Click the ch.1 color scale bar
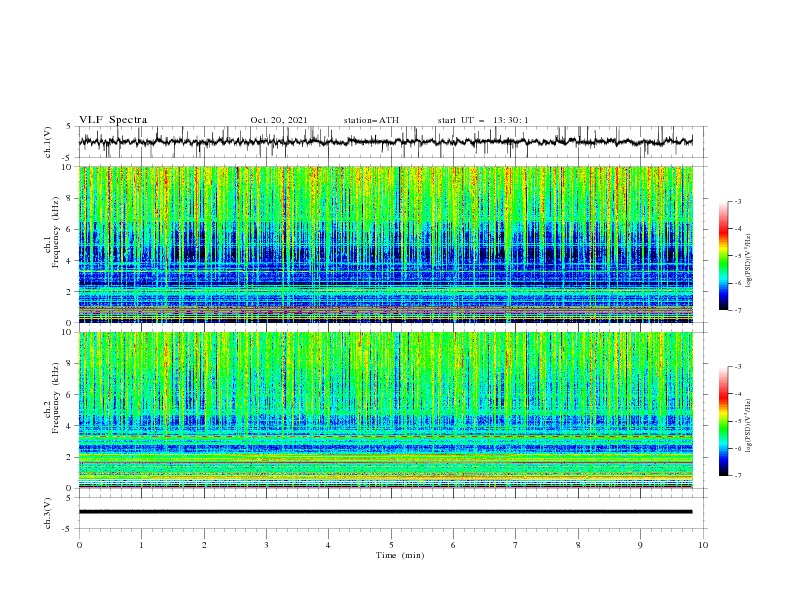This screenshot has width=792, height=612. [724, 256]
